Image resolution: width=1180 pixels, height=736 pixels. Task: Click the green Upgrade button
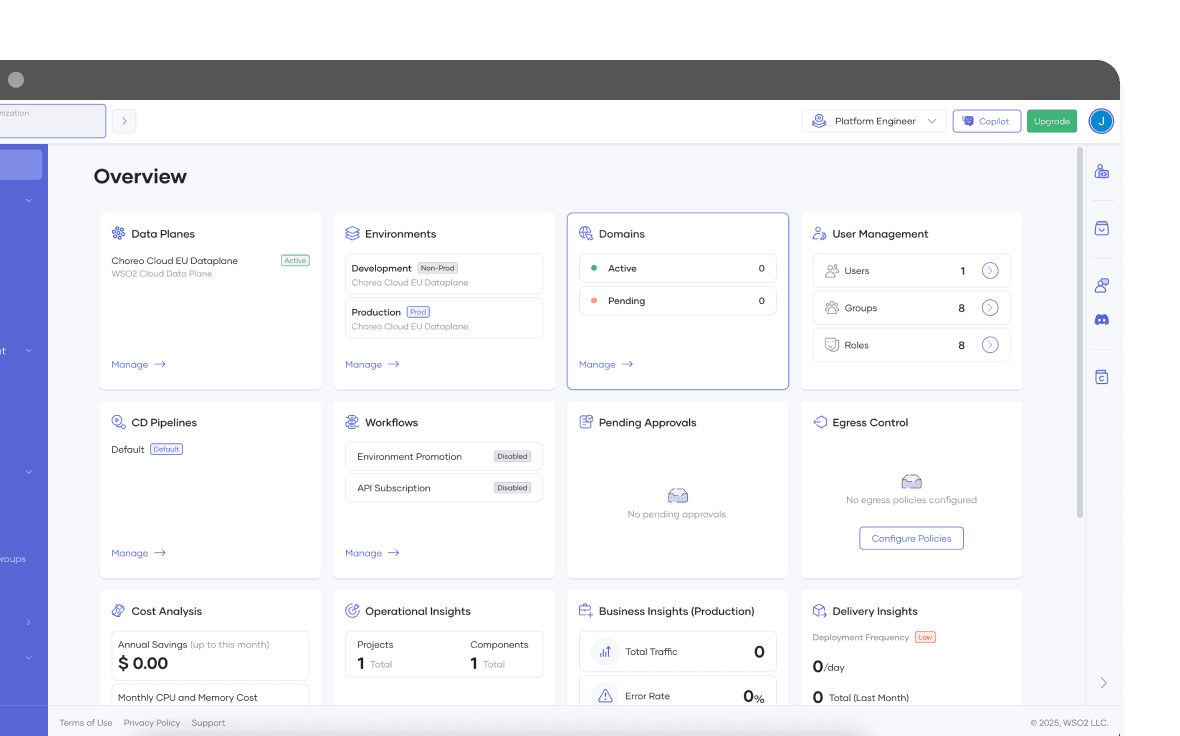coord(1051,121)
